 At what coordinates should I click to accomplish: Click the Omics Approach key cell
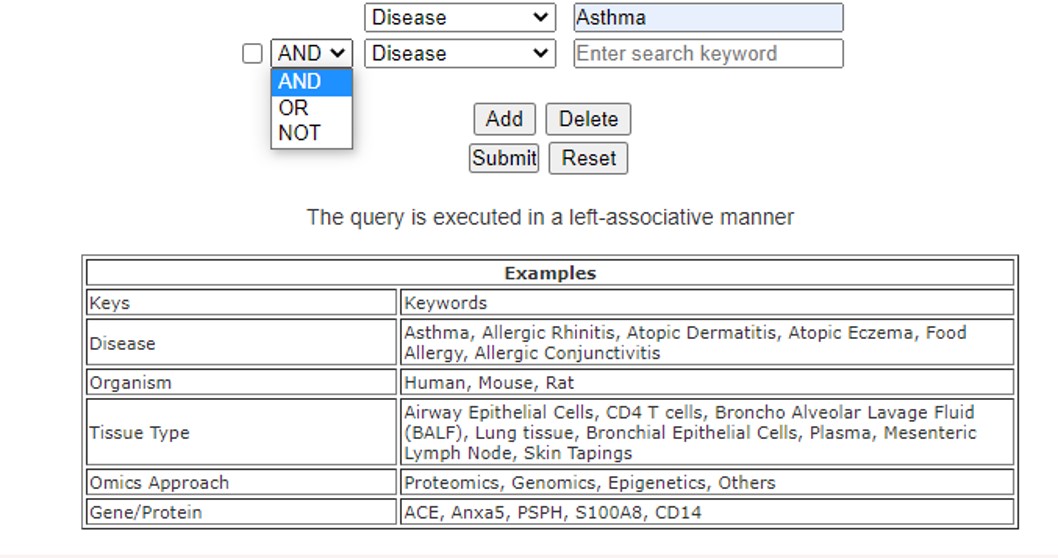click(x=242, y=483)
